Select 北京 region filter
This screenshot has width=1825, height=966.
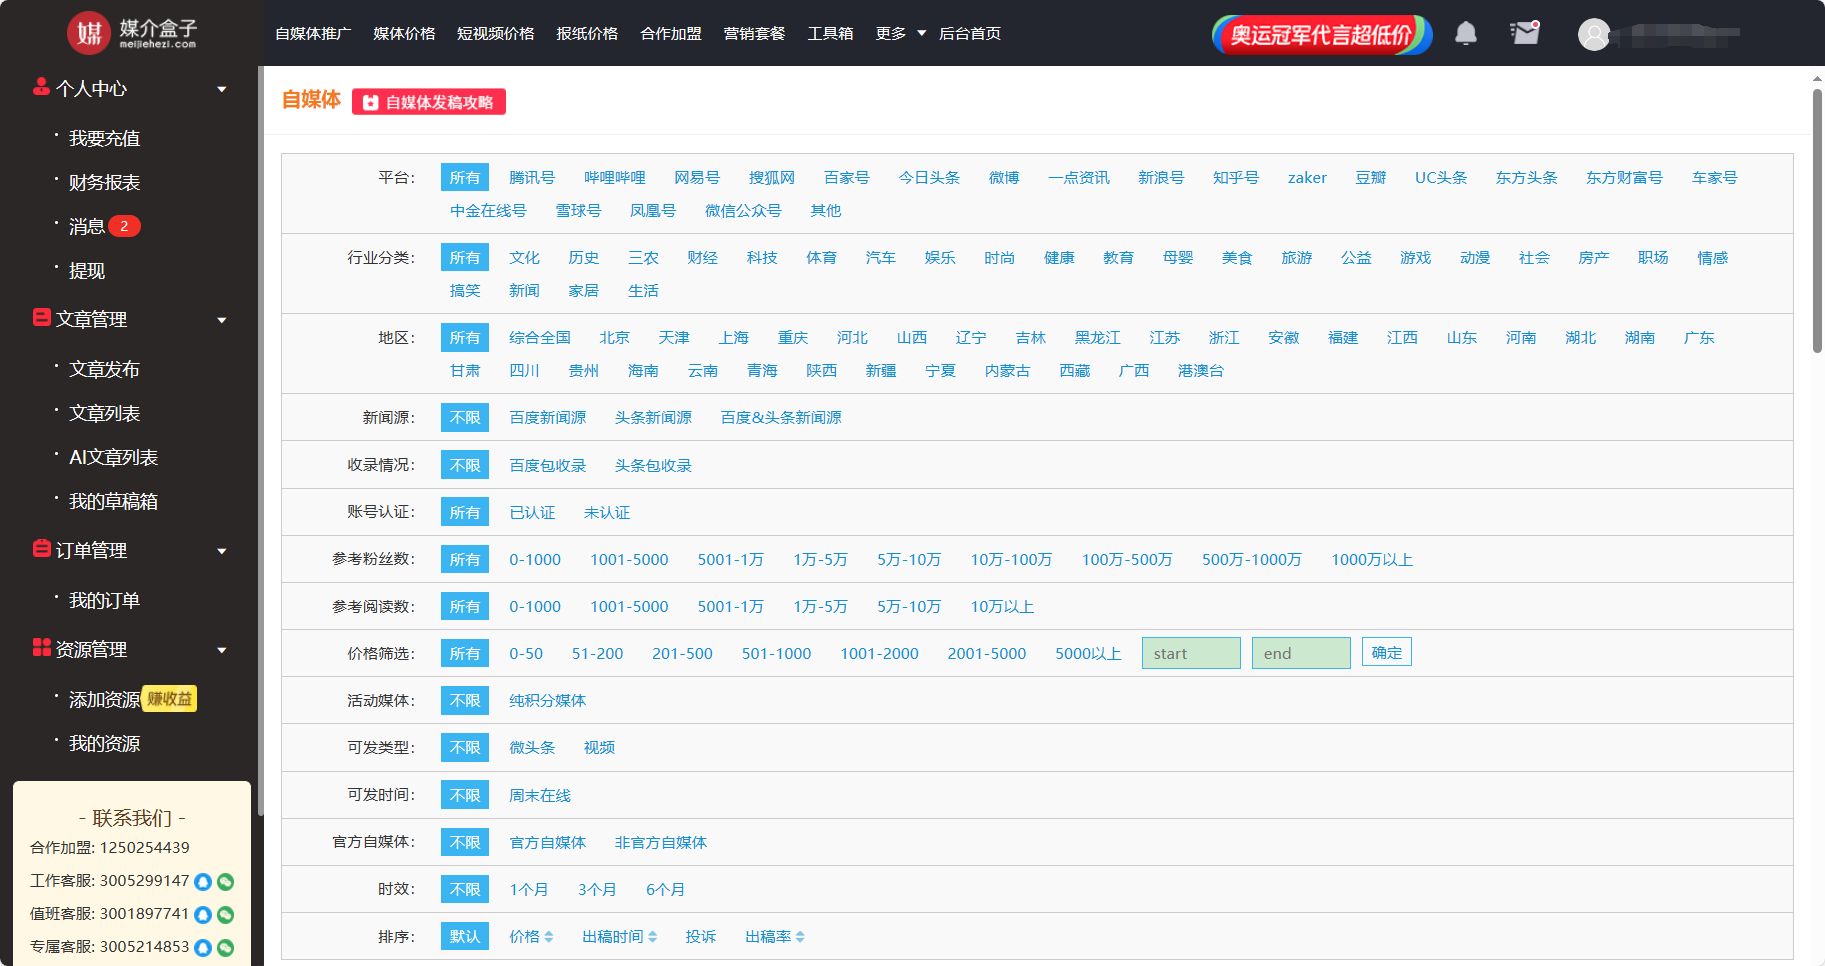(614, 337)
